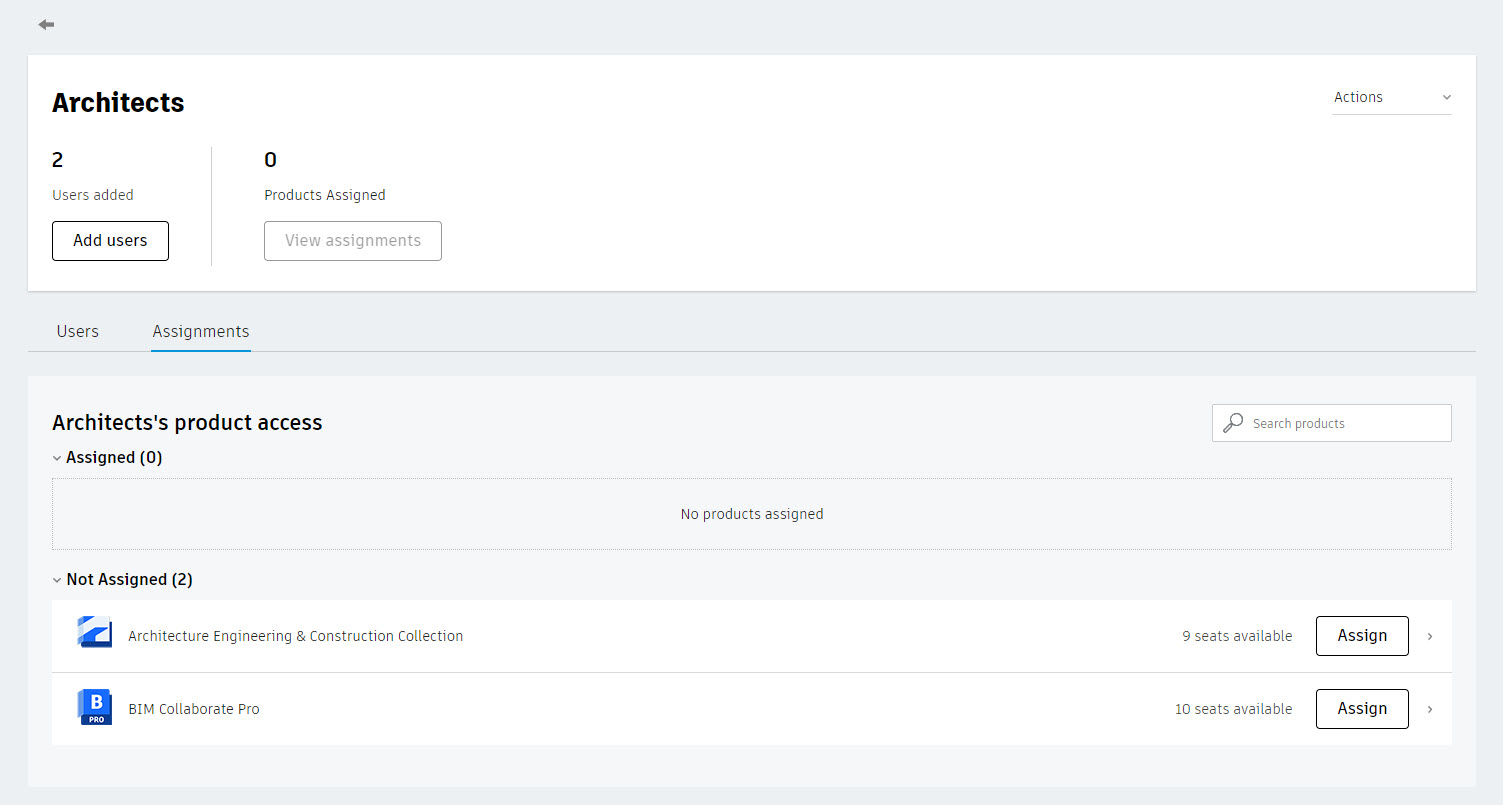This screenshot has height=805, width=1503.
Task: Go back using the left arrow icon
Action: 46,25
